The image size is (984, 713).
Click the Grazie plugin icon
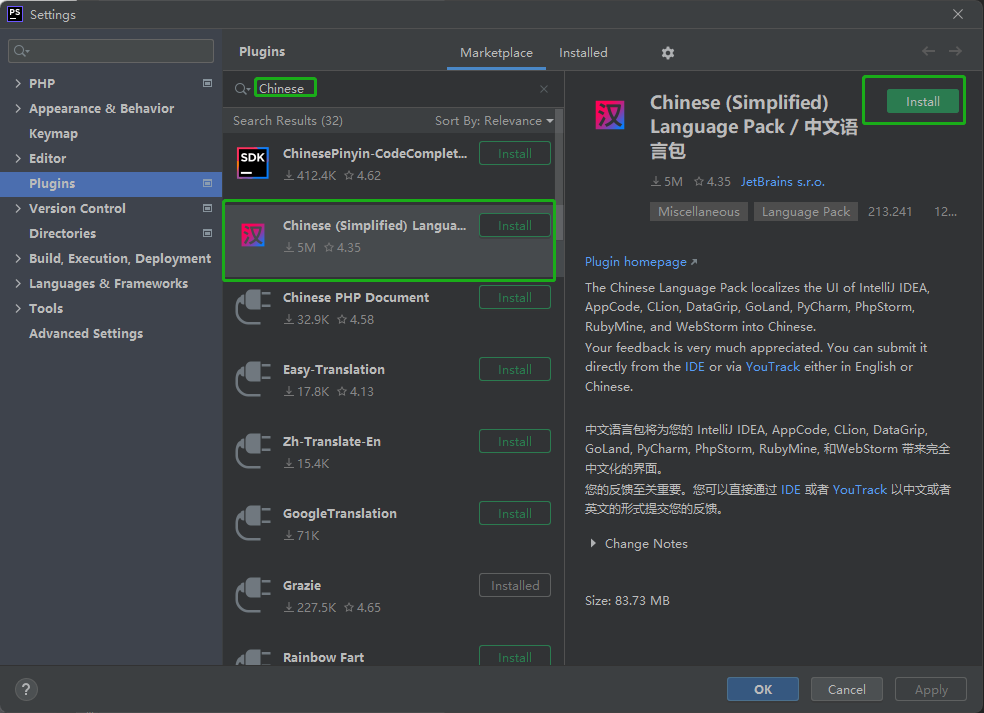(253, 595)
